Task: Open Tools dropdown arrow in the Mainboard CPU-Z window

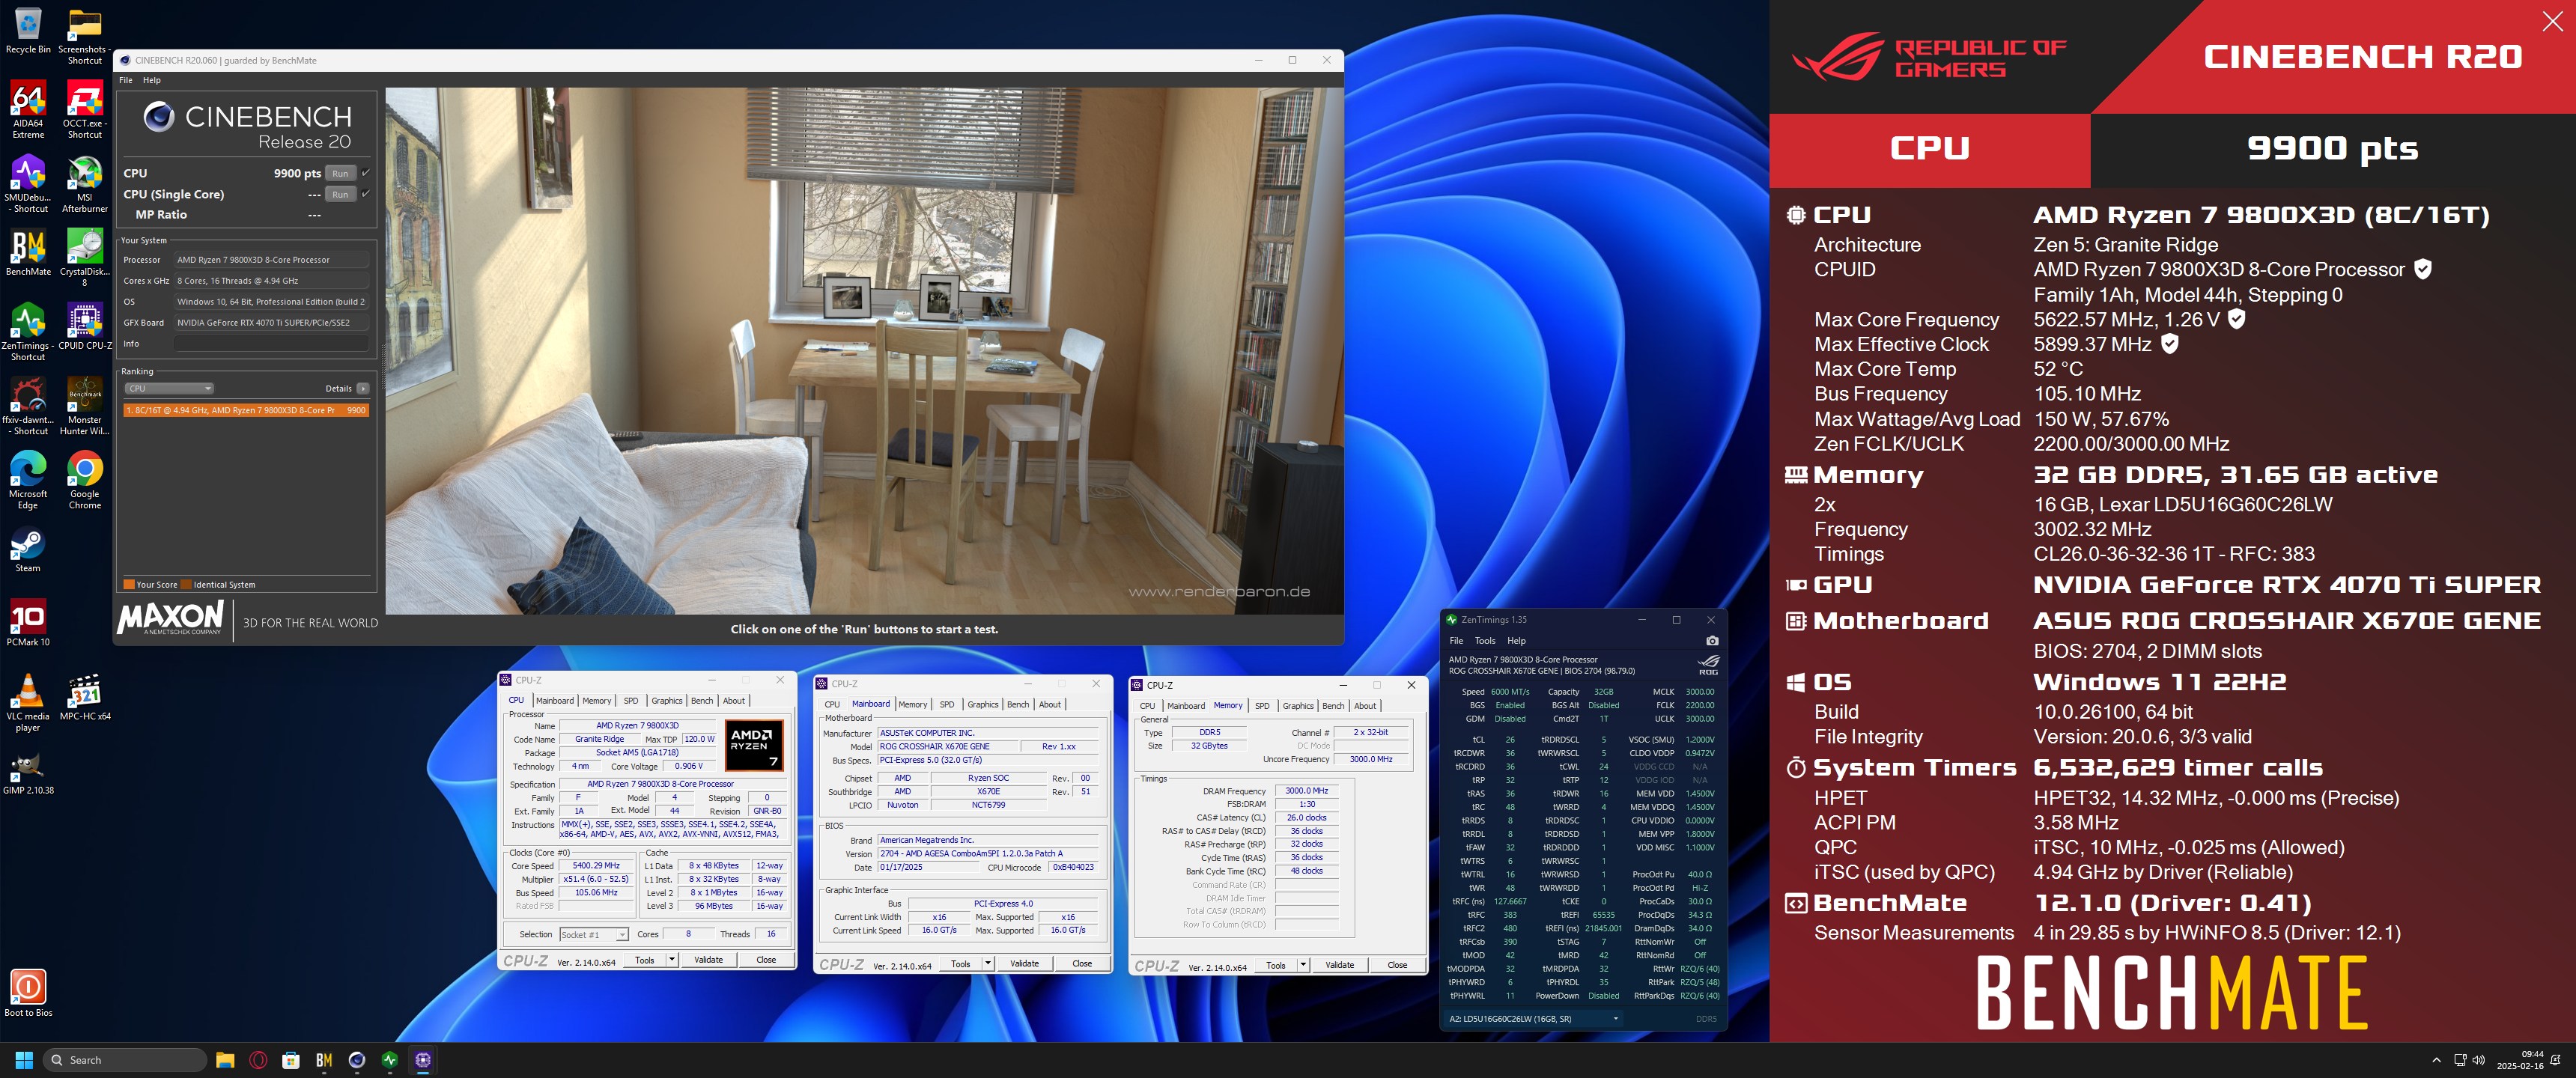Action: (x=988, y=964)
